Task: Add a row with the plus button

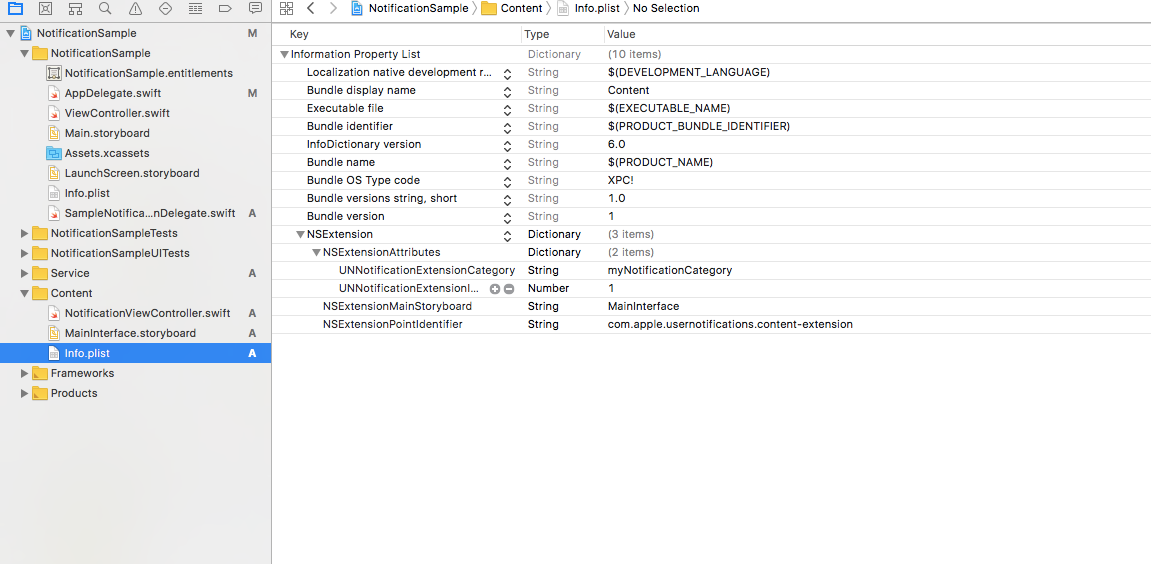Action: (495, 289)
